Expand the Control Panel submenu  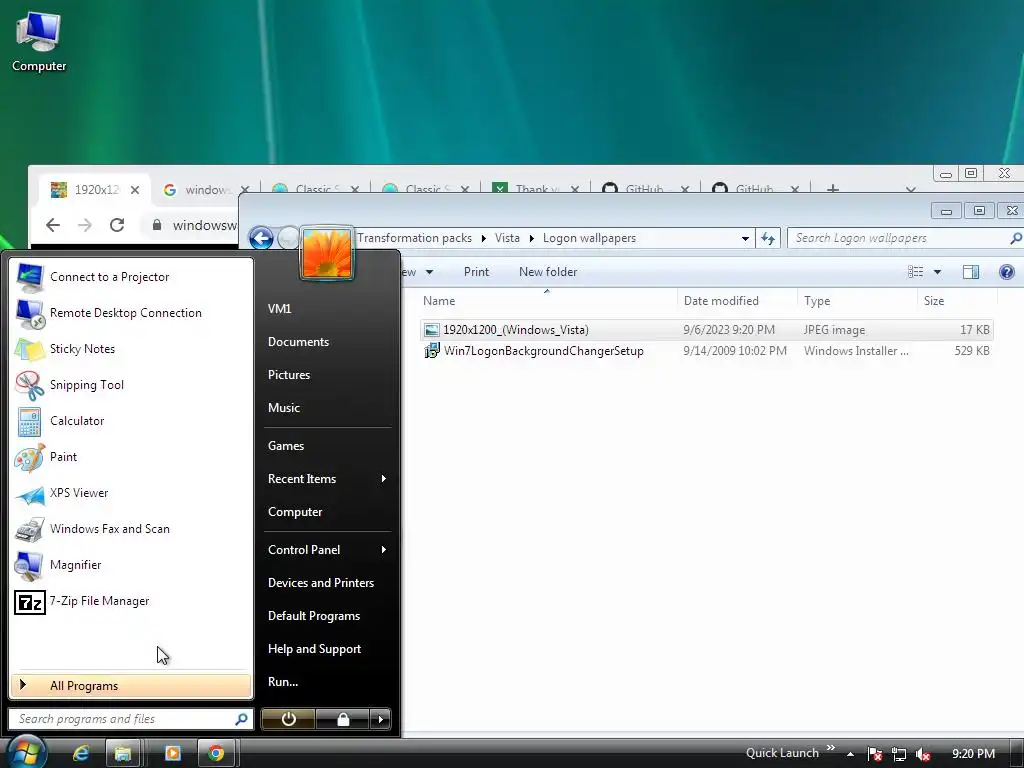383,550
